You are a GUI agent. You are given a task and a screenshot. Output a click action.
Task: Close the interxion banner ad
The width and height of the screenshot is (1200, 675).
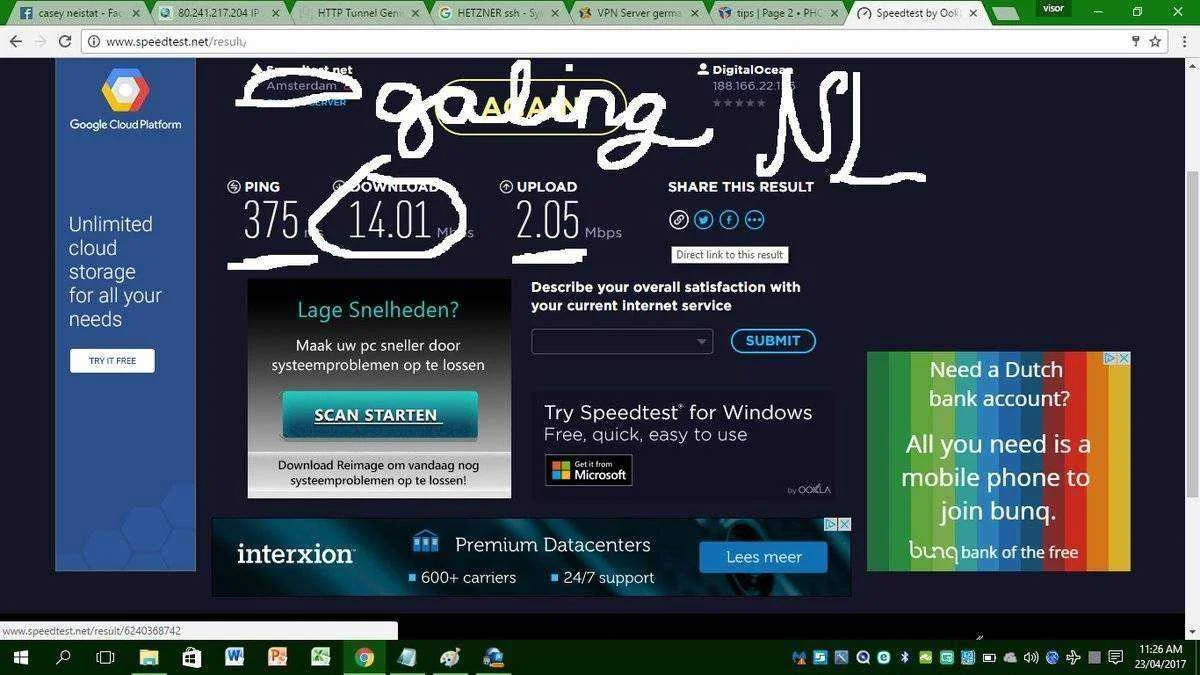844,524
